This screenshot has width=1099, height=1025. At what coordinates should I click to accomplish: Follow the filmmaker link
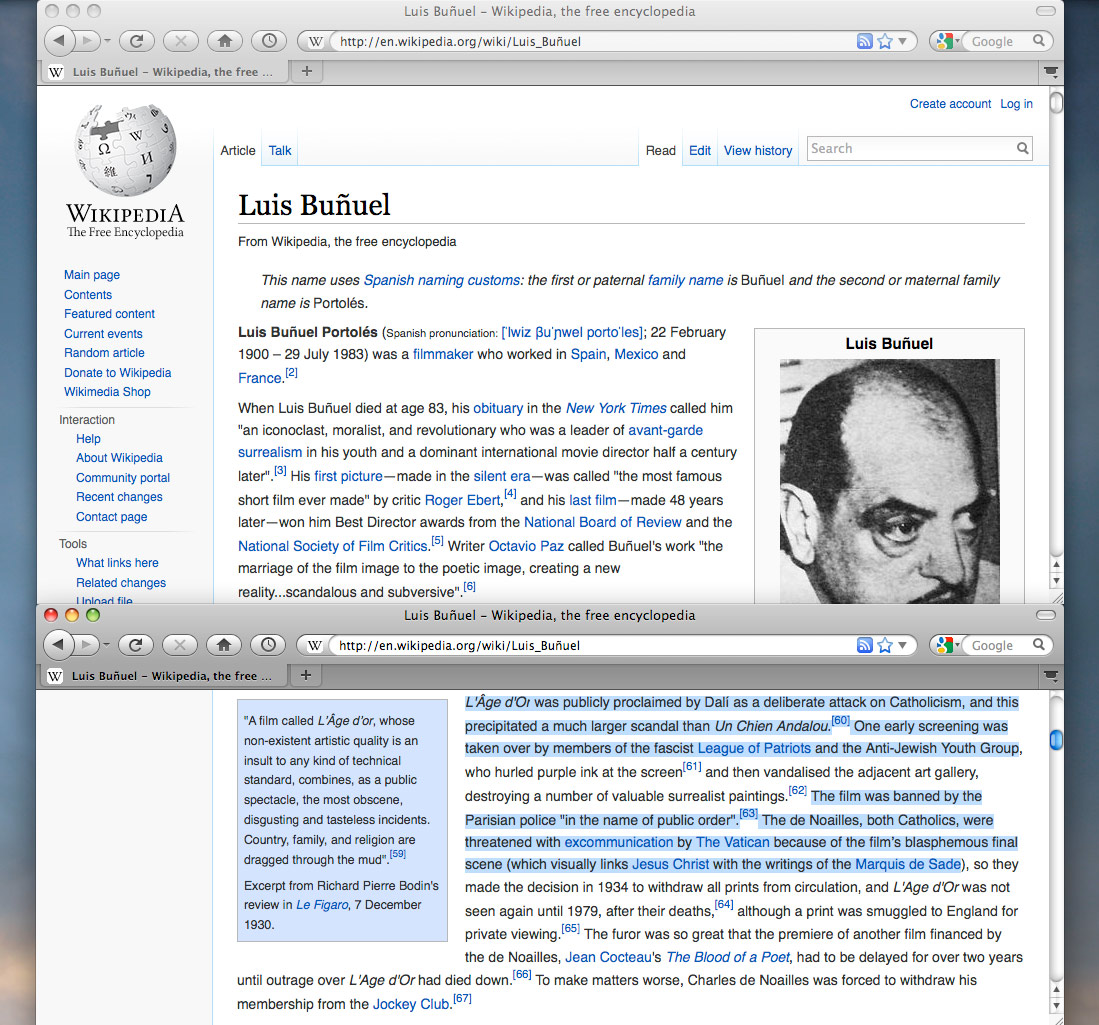tap(443, 355)
